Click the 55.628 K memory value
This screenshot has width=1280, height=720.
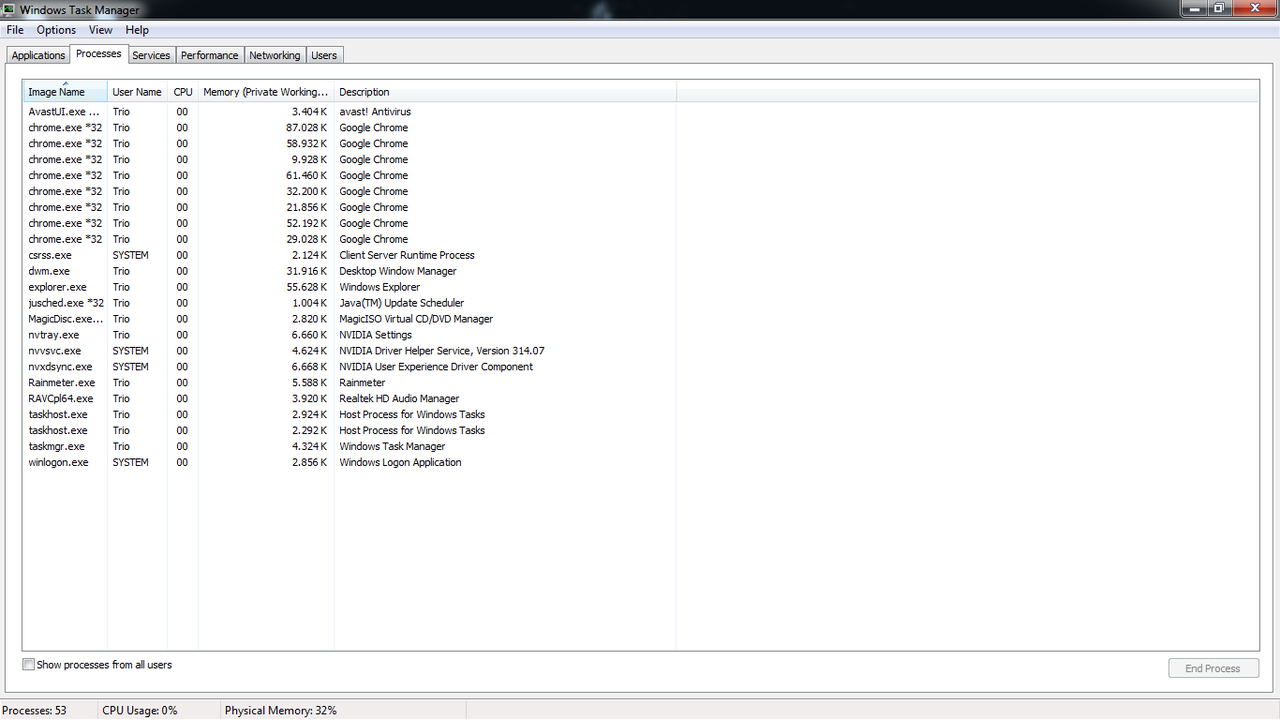(x=307, y=287)
